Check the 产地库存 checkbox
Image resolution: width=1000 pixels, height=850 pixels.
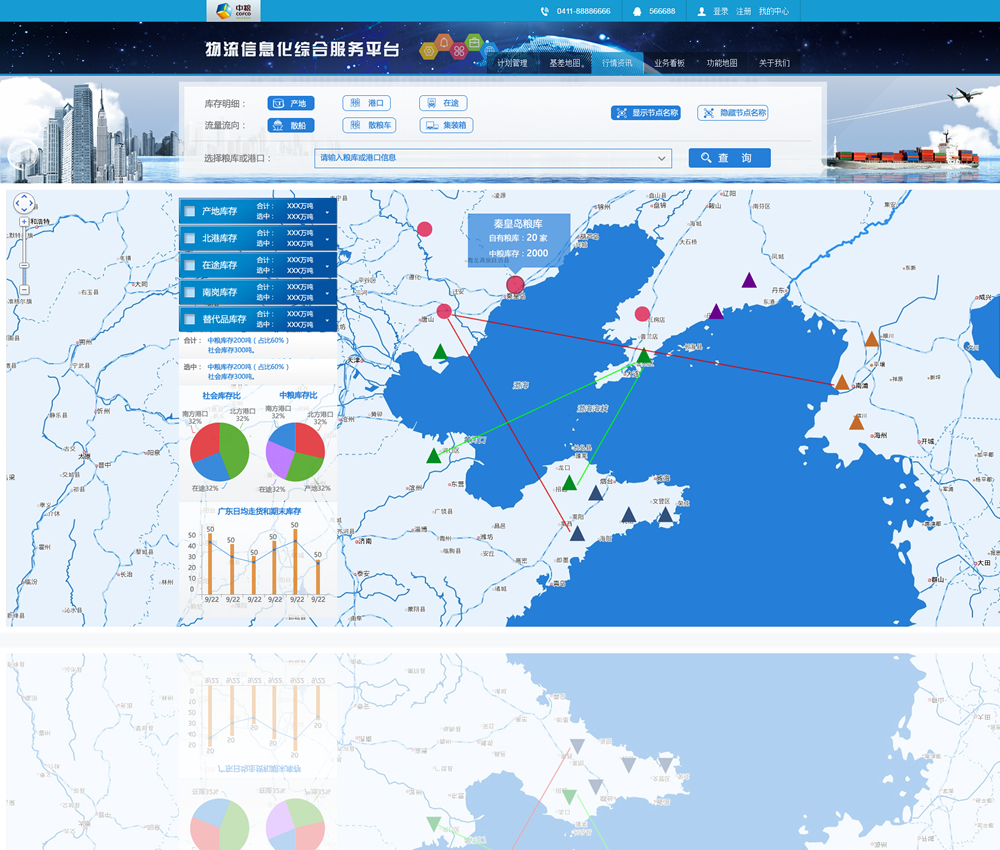(189, 211)
